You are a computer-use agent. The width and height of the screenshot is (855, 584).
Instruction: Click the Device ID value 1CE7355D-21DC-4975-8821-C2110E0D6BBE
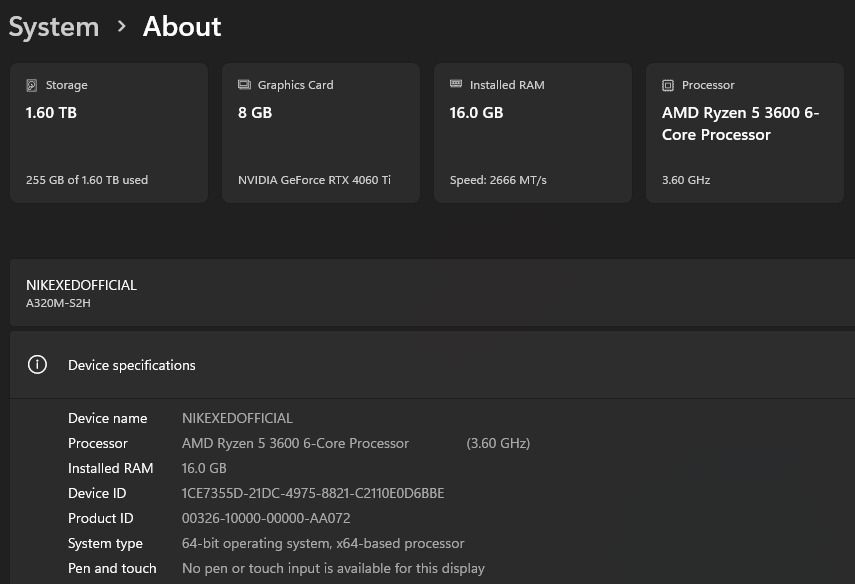coord(313,493)
